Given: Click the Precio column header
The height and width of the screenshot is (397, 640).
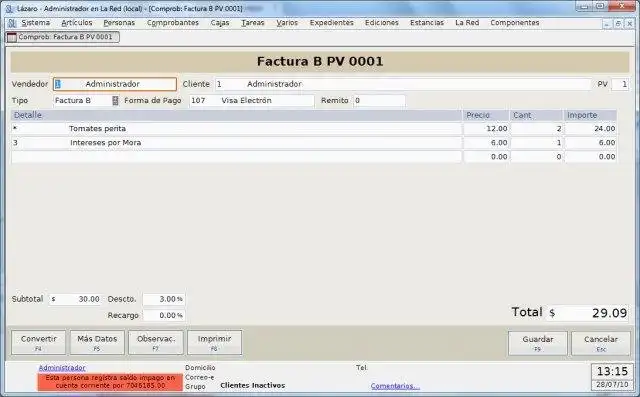Looking at the screenshot, I should (486, 115).
